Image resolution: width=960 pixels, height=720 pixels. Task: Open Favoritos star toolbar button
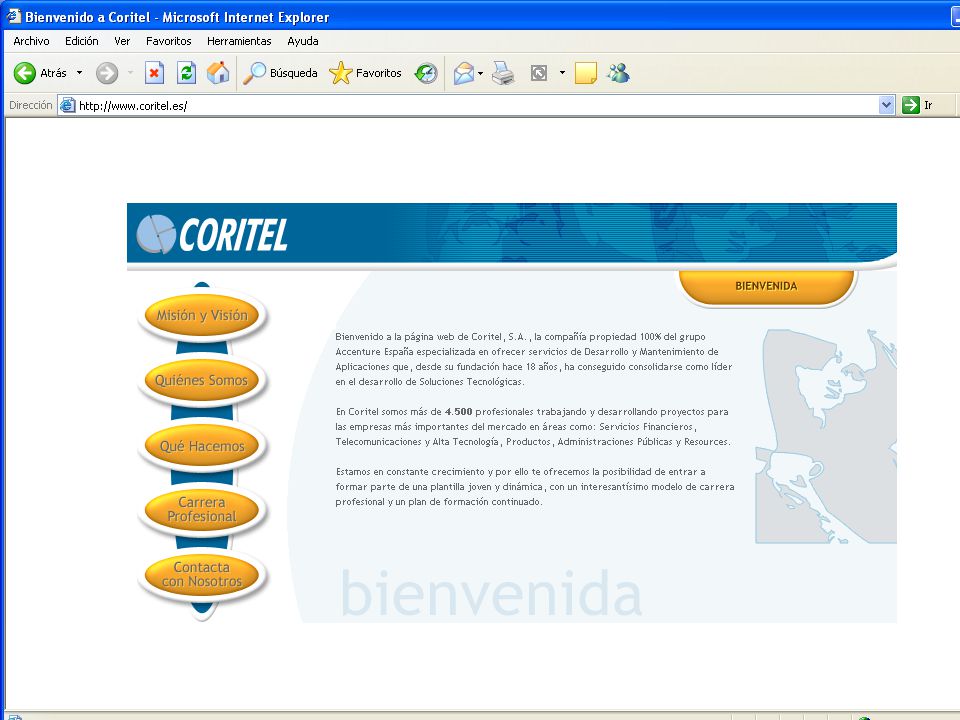[366, 73]
